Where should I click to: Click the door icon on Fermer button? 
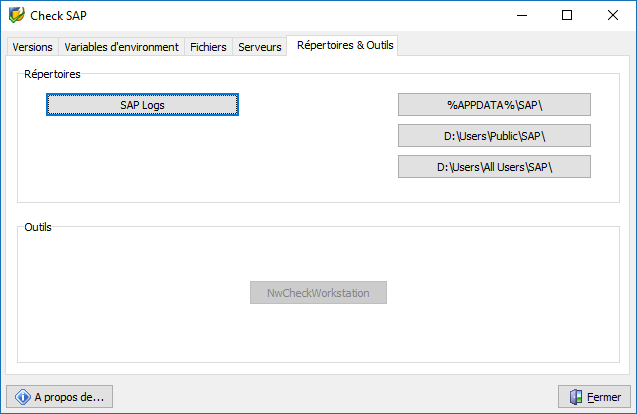pos(576,397)
